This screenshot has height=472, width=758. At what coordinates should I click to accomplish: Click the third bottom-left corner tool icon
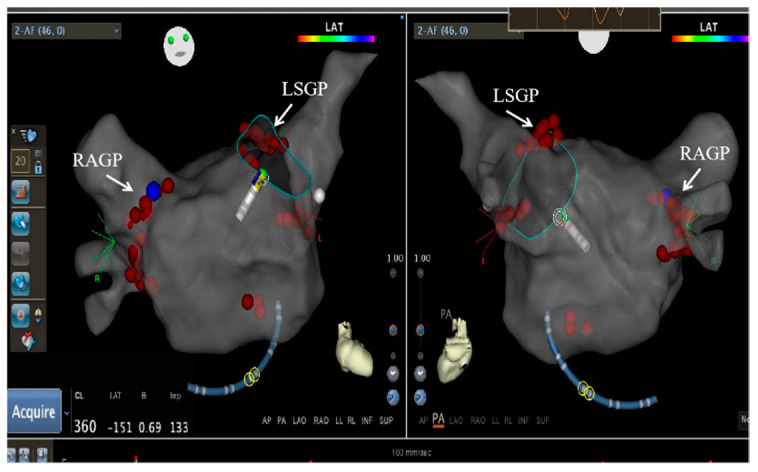(43, 455)
